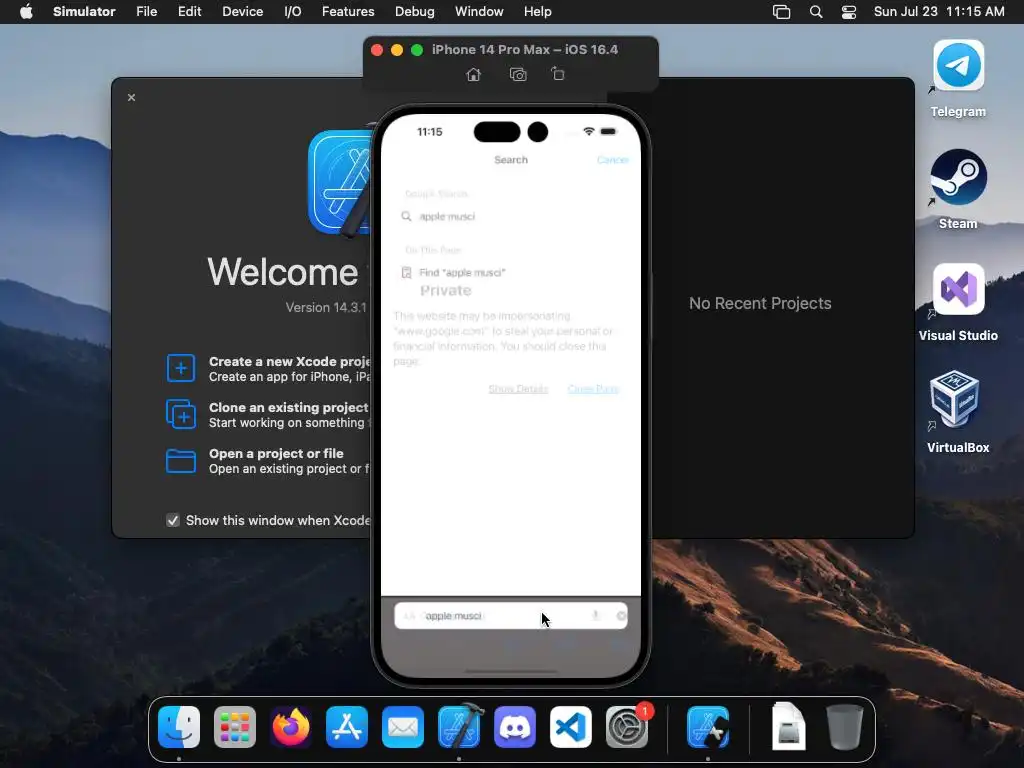The height and width of the screenshot is (768, 1024).
Task: Open Trash in the Dock
Action: click(x=844, y=727)
